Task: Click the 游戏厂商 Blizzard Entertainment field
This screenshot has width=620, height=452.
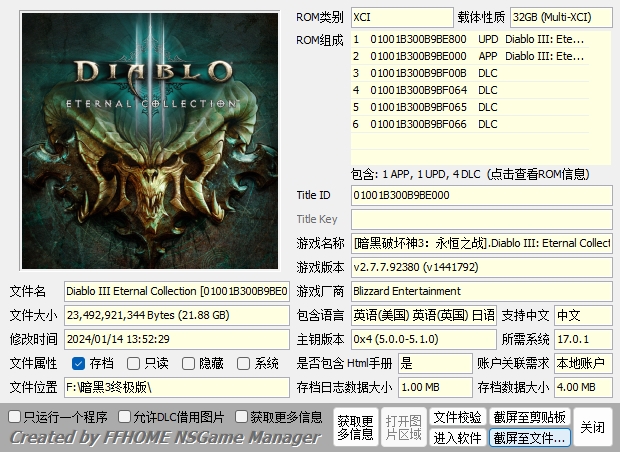Action: click(x=482, y=291)
